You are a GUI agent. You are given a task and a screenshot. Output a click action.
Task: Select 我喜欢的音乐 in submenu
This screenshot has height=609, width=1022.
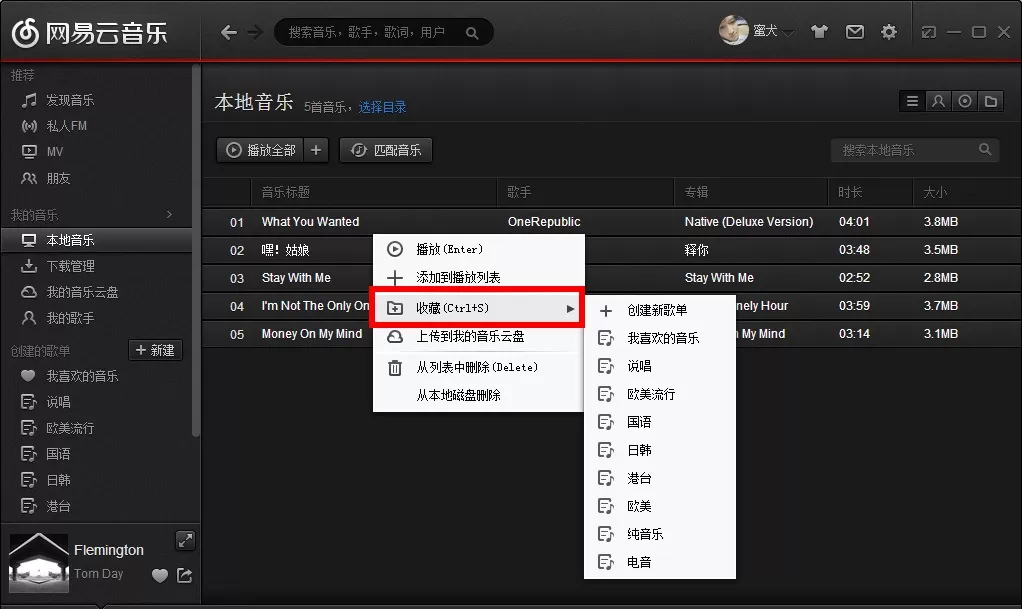click(x=660, y=338)
